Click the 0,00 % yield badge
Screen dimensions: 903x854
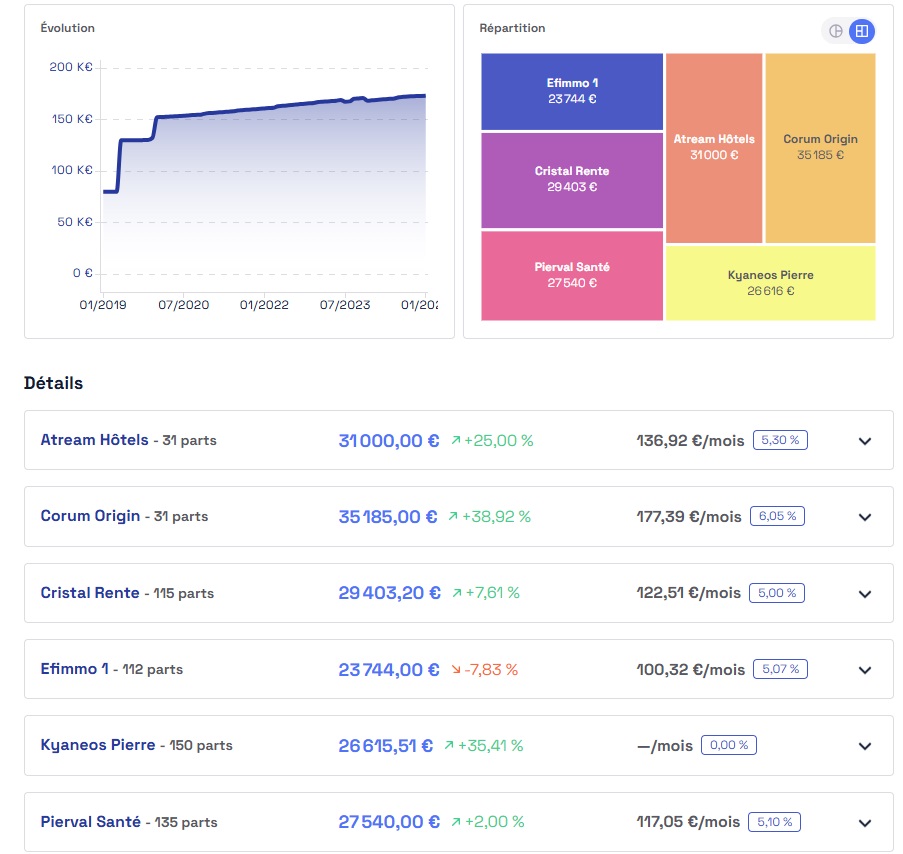pyautogui.click(x=729, y=745)
